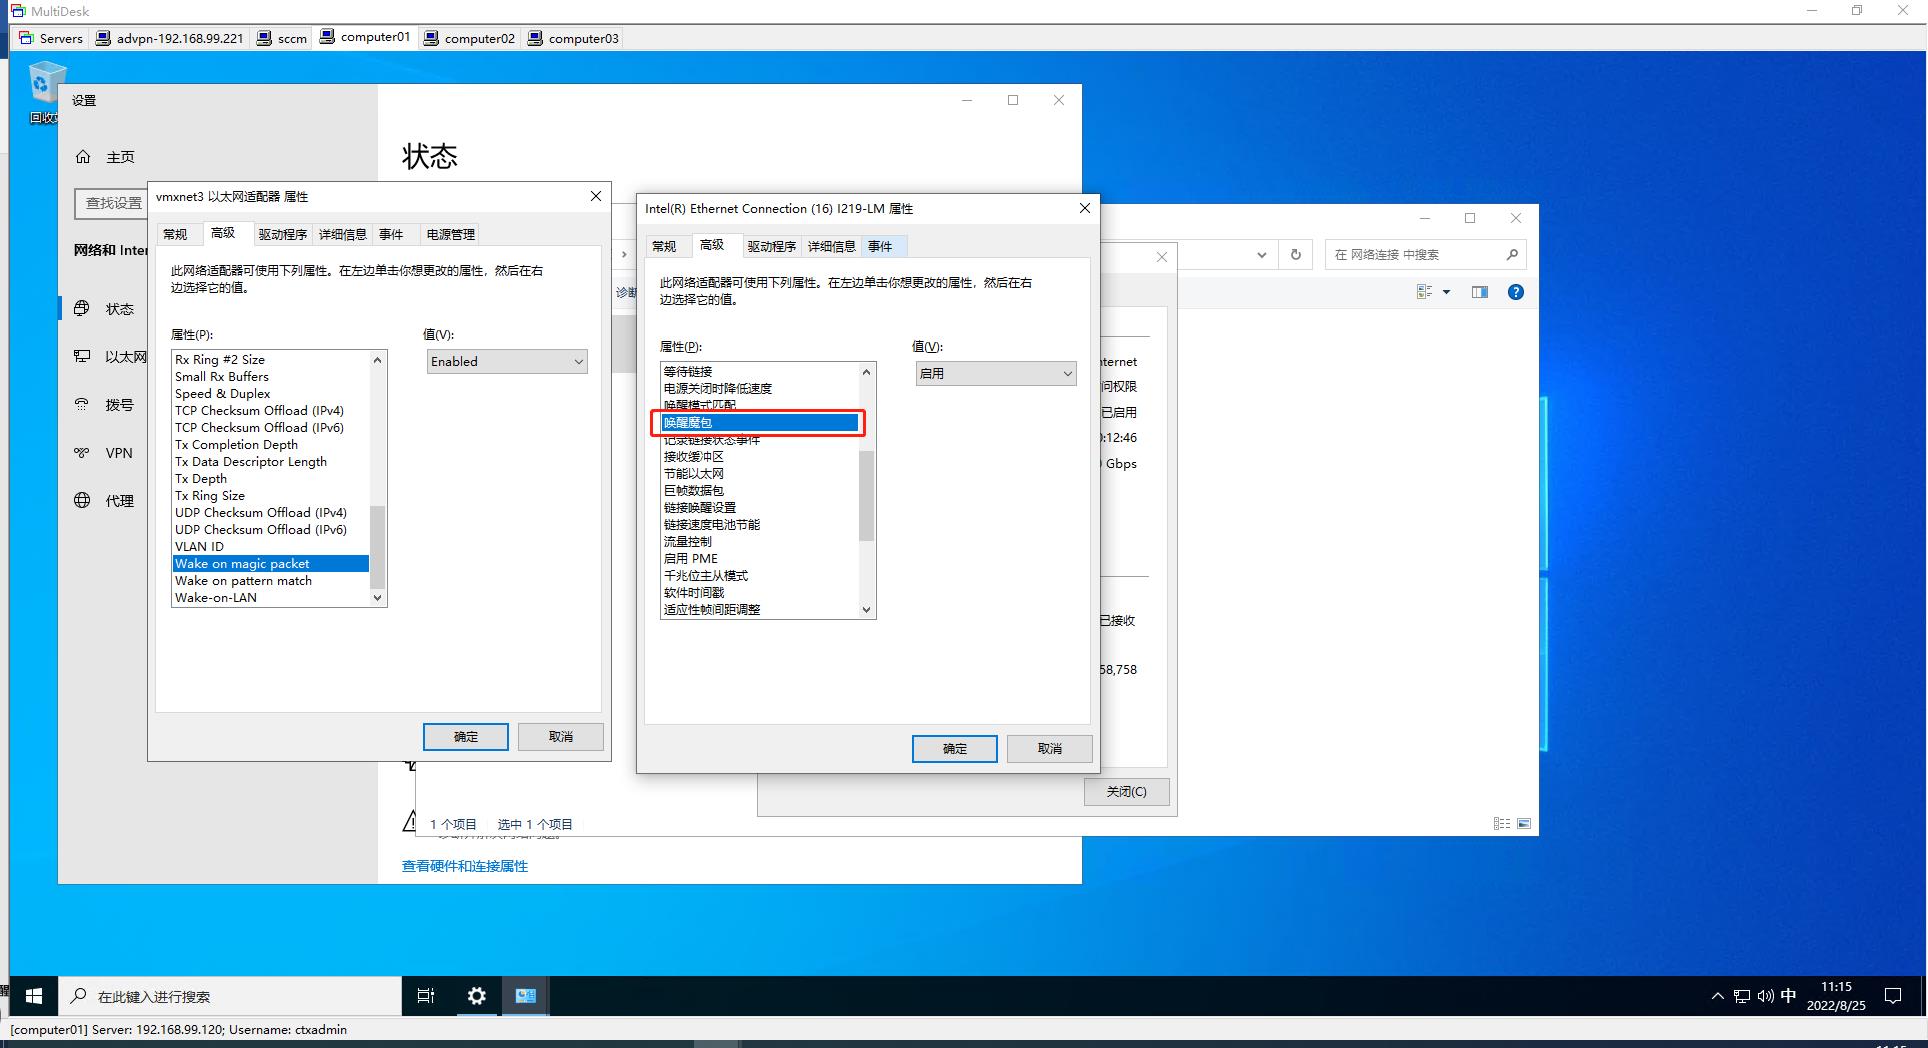This screenshot has width=1928, height=1048.
Task: Click refresh button in Network Connections window
Action: pos(1296,255)
